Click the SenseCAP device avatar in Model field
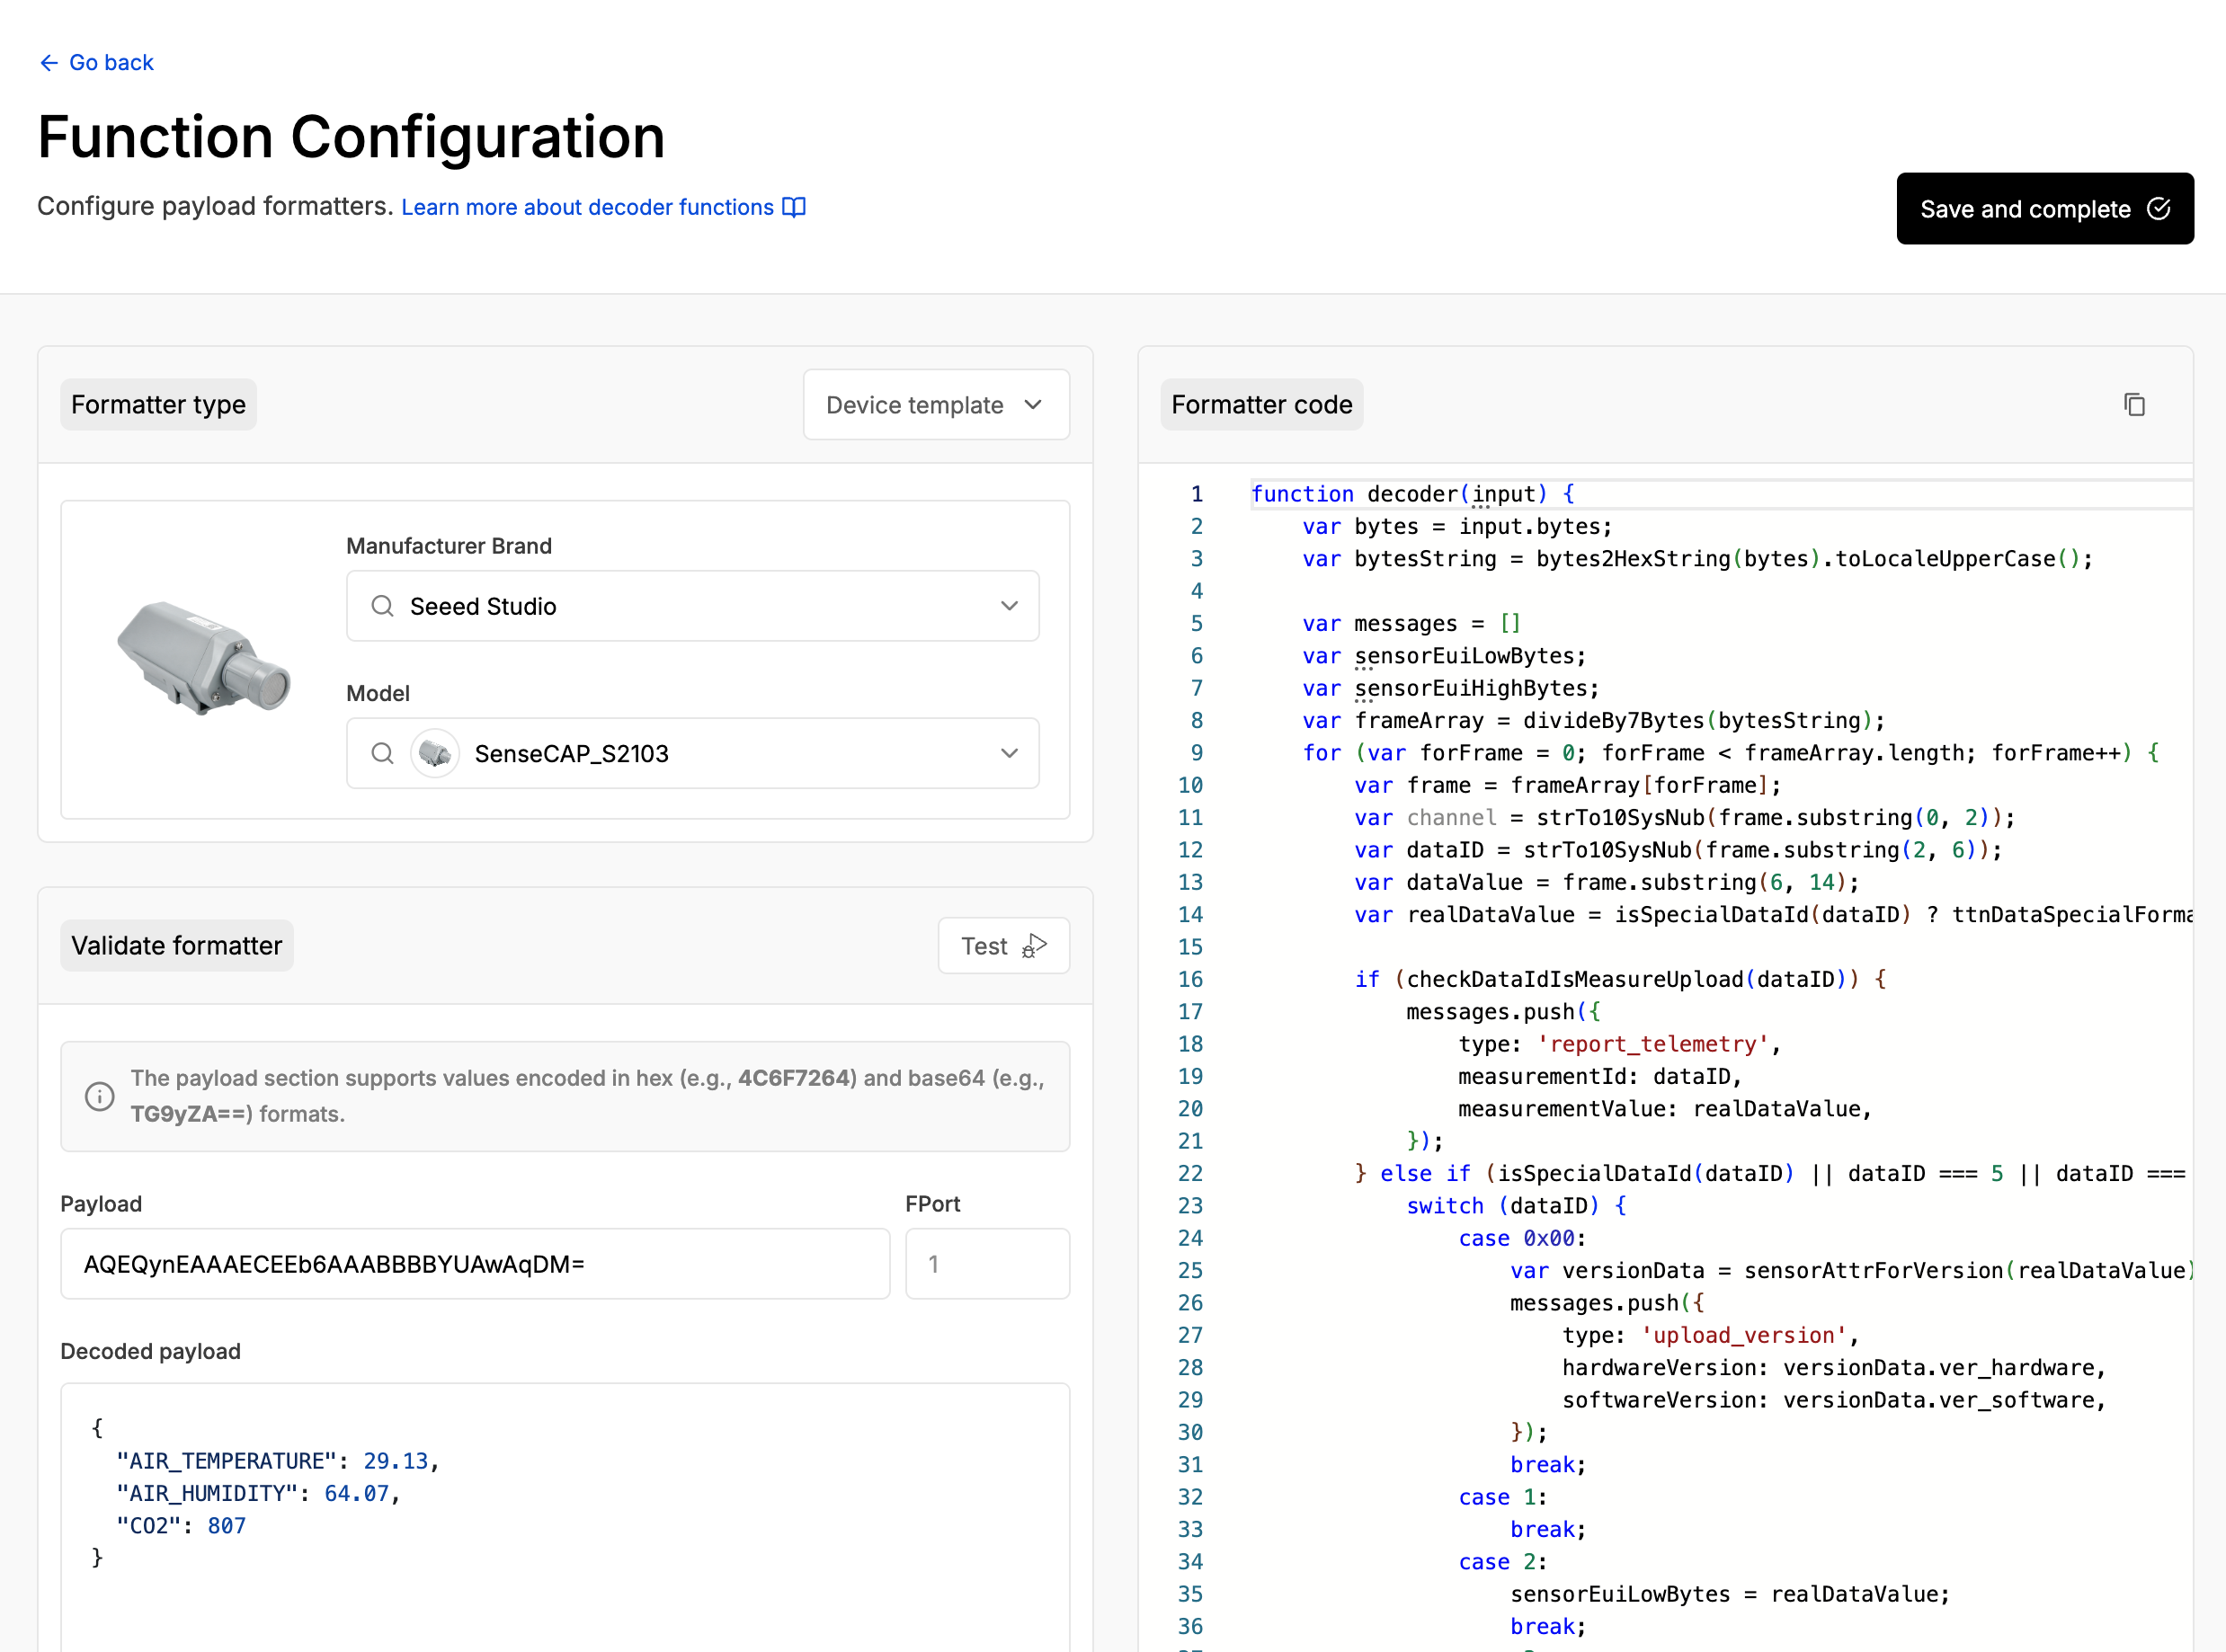The width and height of the screenshot is (2226, 1652). click(x=435, y=753)
